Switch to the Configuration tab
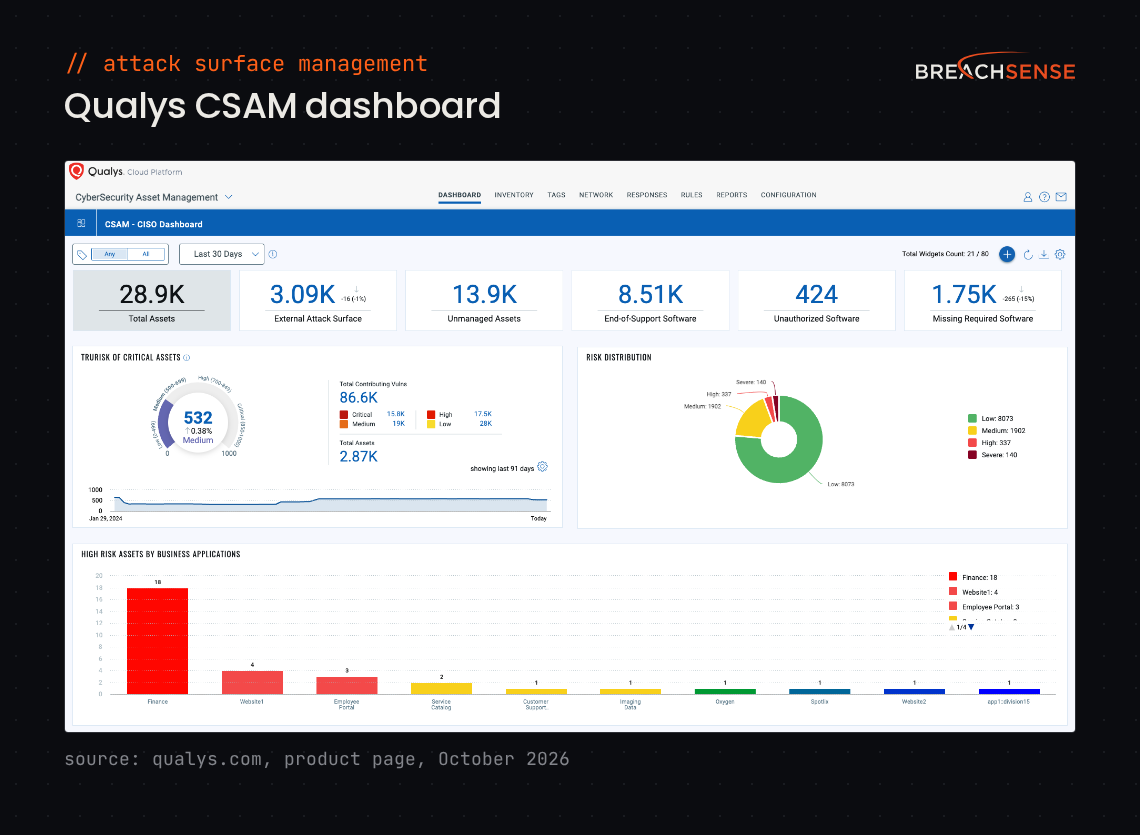This screenshot has width=1140, height=835. click(788, 195)
